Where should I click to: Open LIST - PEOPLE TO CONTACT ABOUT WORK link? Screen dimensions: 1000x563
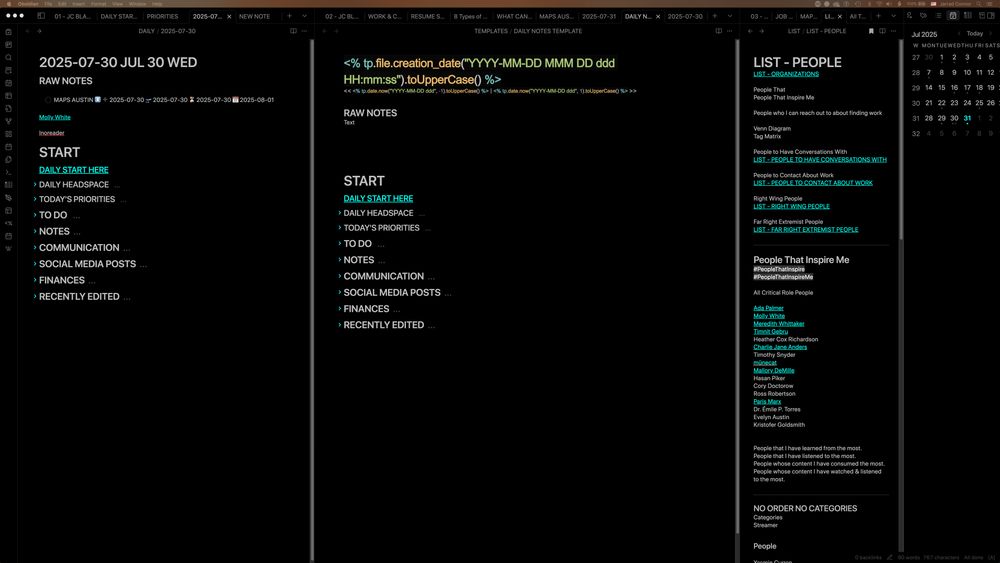point(812,183)
